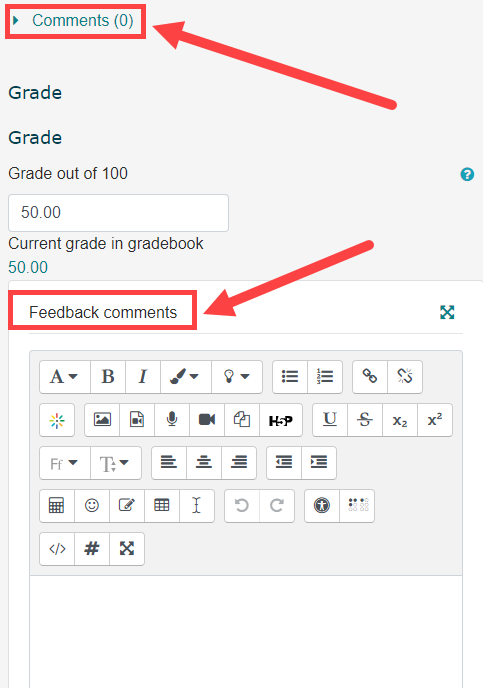Open the equation editor calculator icon

coord(57,506)
